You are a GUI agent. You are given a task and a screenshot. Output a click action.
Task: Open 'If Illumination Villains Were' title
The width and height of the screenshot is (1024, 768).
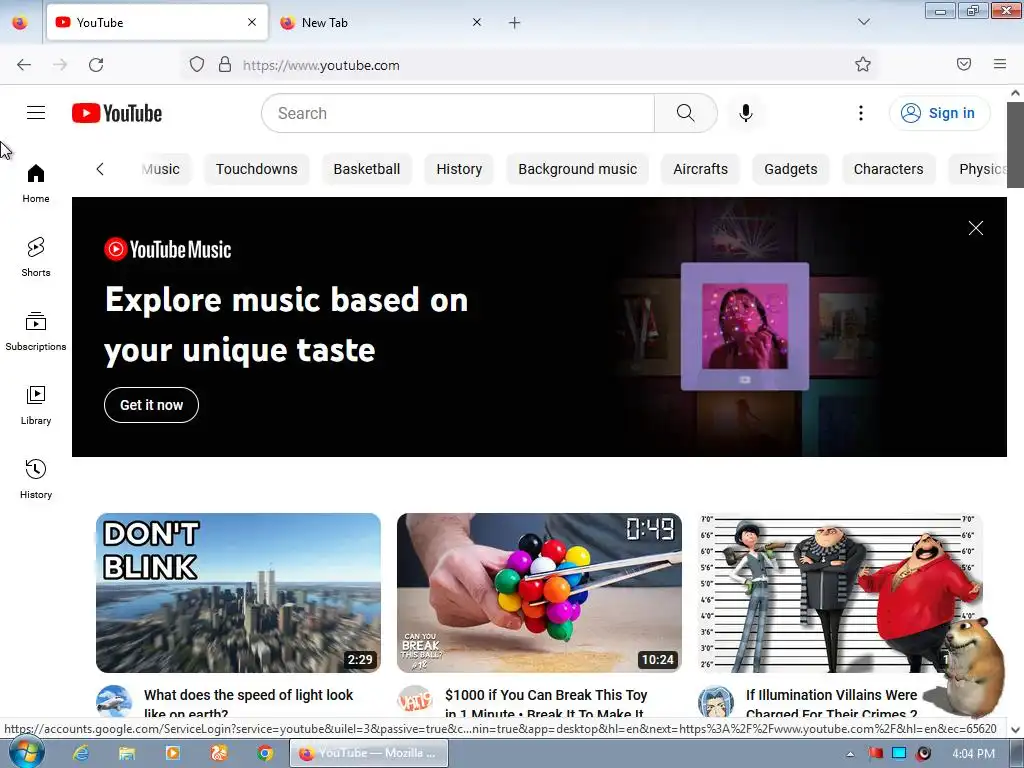(831, 703)
